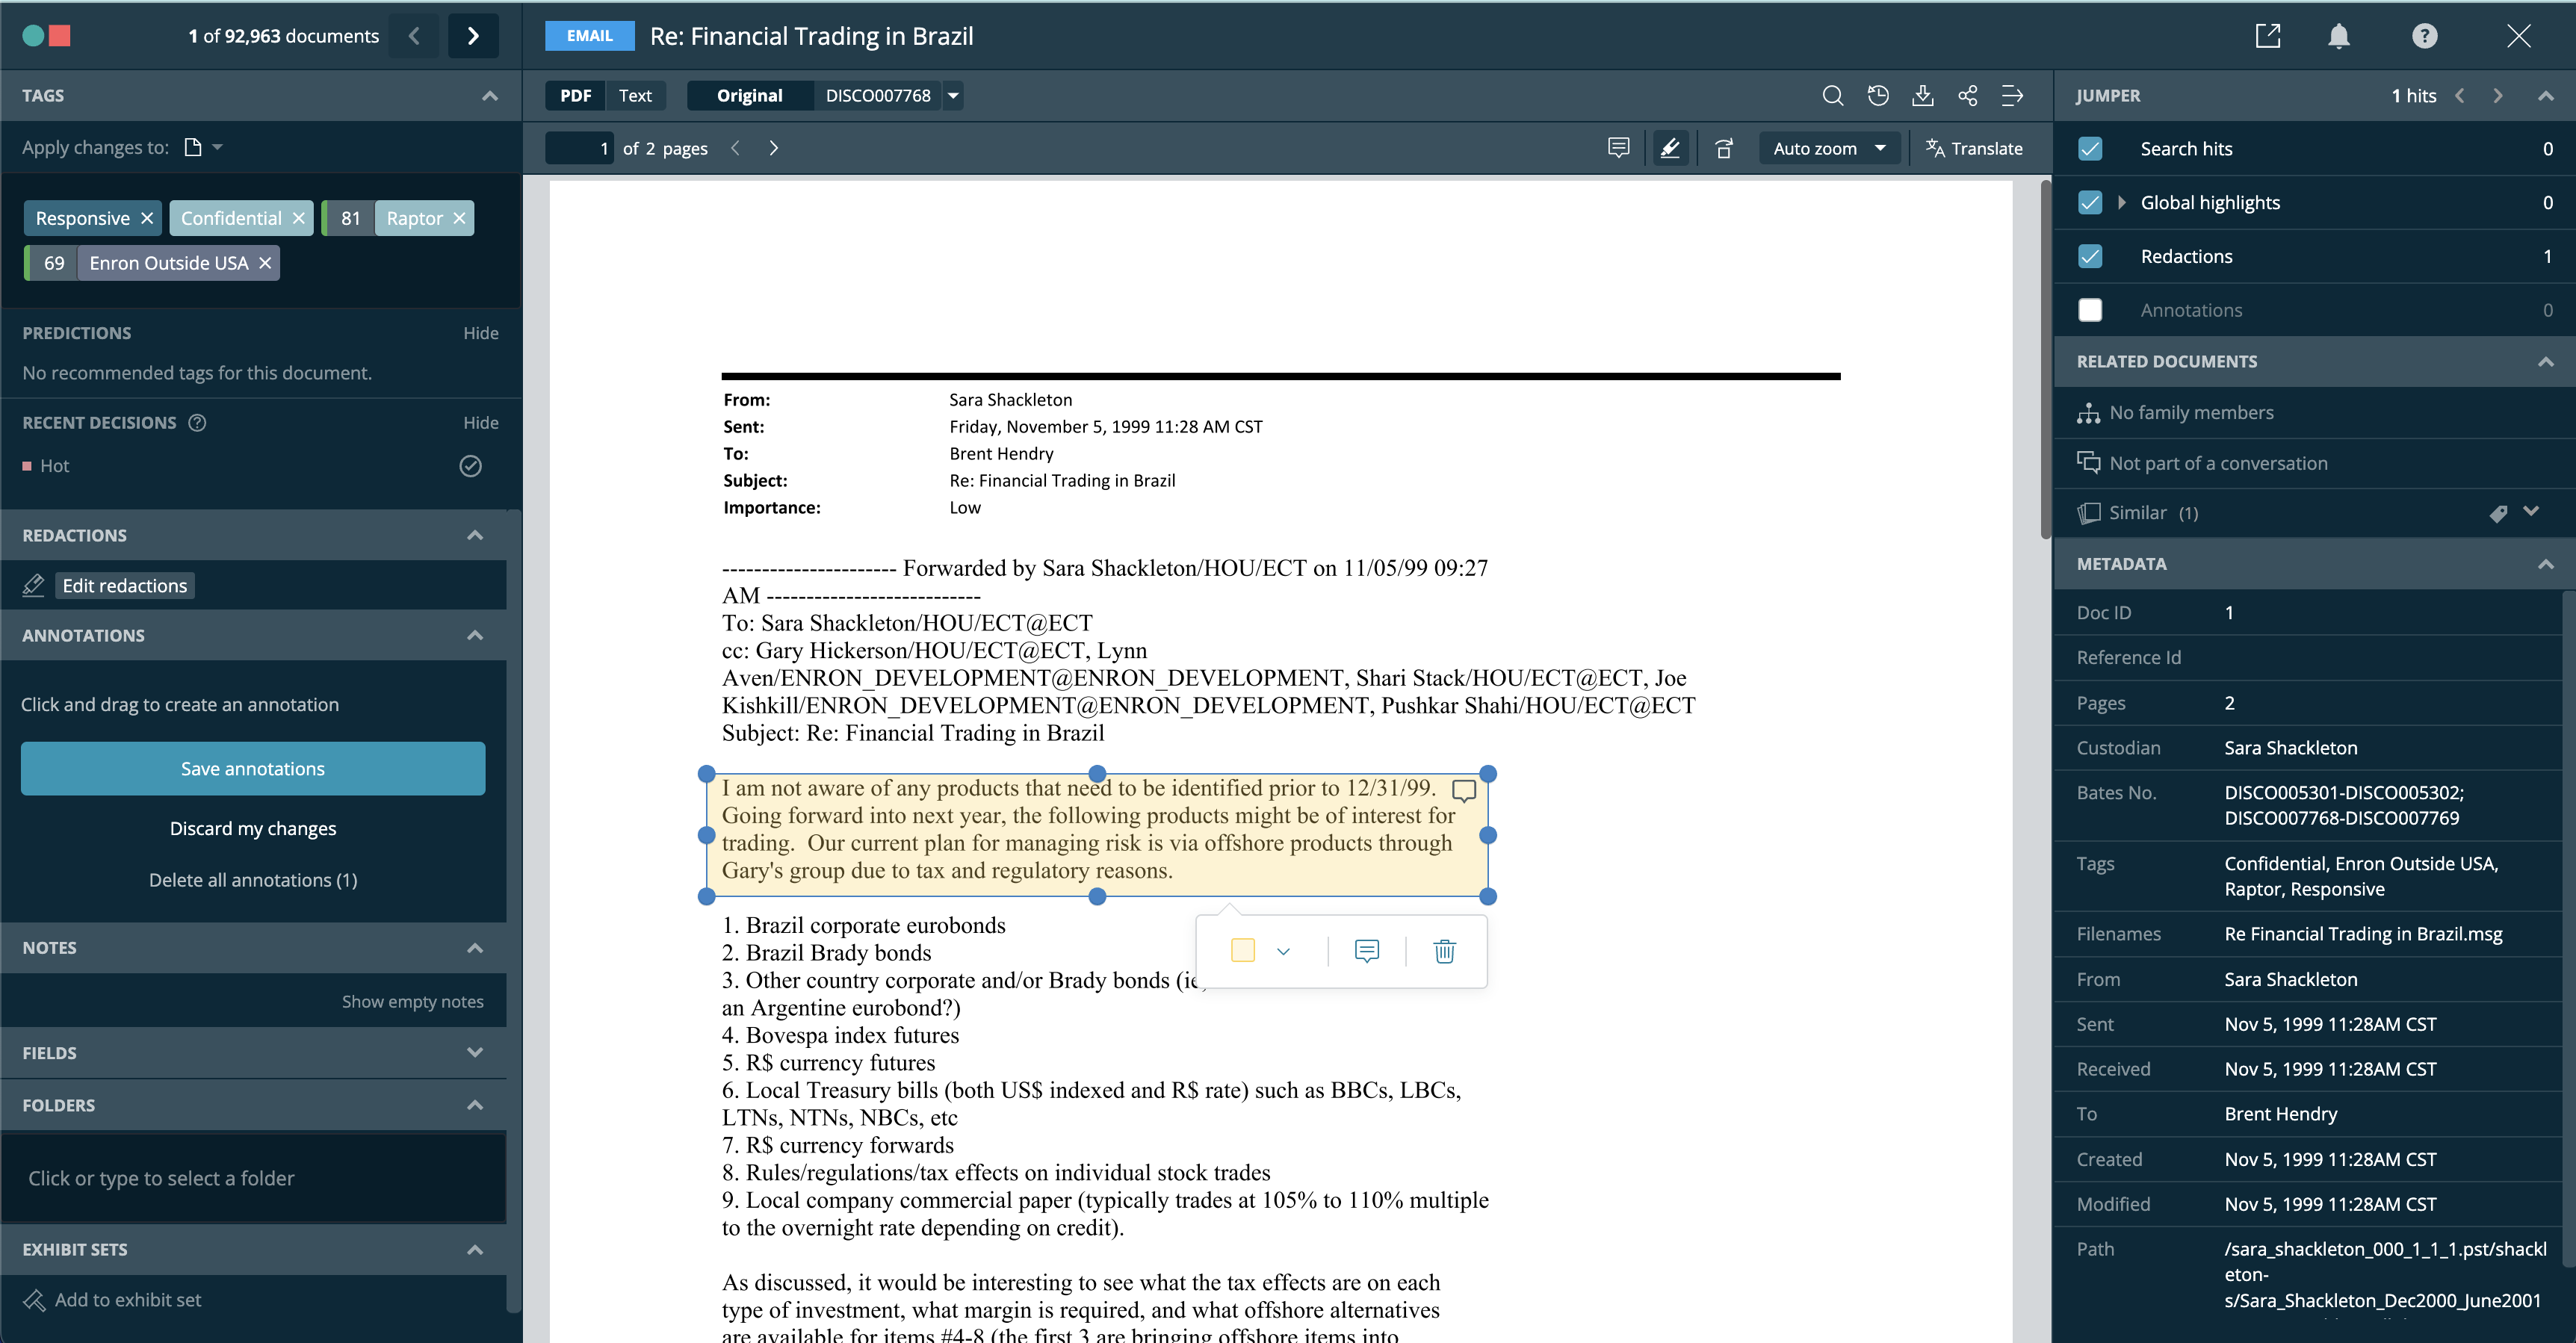This screenshot has width=2576, height=1343.
Task: Open the document search magnifier icon
Action: pyautogui.click(x=1832, y=96)
